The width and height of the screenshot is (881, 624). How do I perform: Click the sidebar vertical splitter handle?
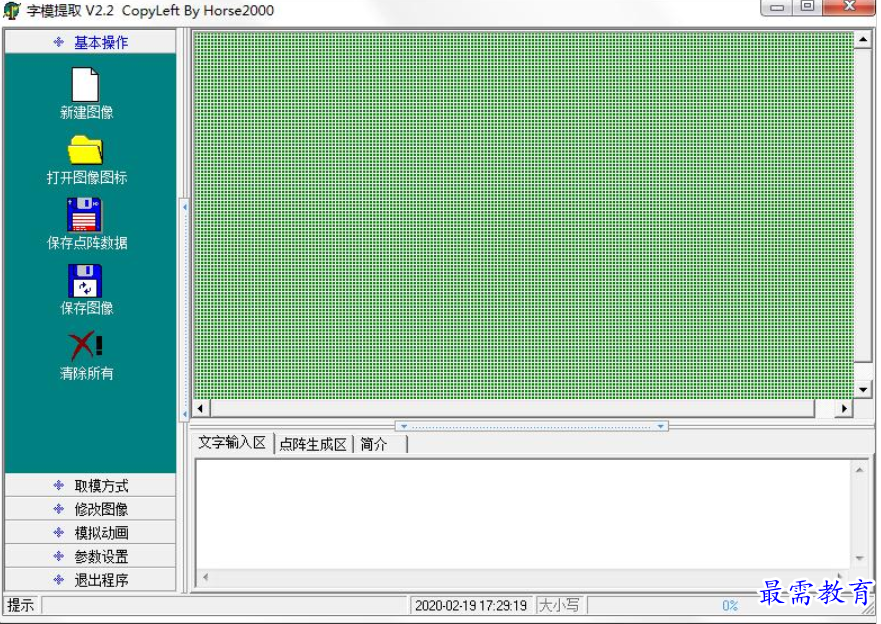(184, 311)
